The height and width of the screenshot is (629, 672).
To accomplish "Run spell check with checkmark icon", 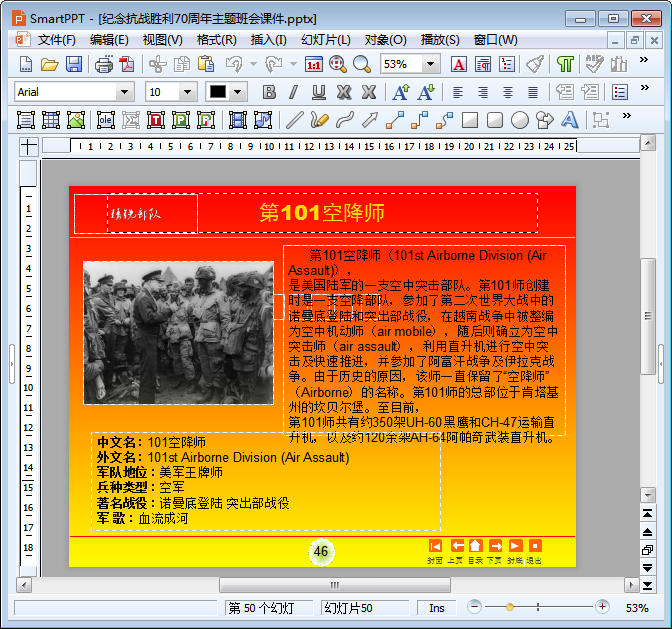I will click(x=595, y=64).
